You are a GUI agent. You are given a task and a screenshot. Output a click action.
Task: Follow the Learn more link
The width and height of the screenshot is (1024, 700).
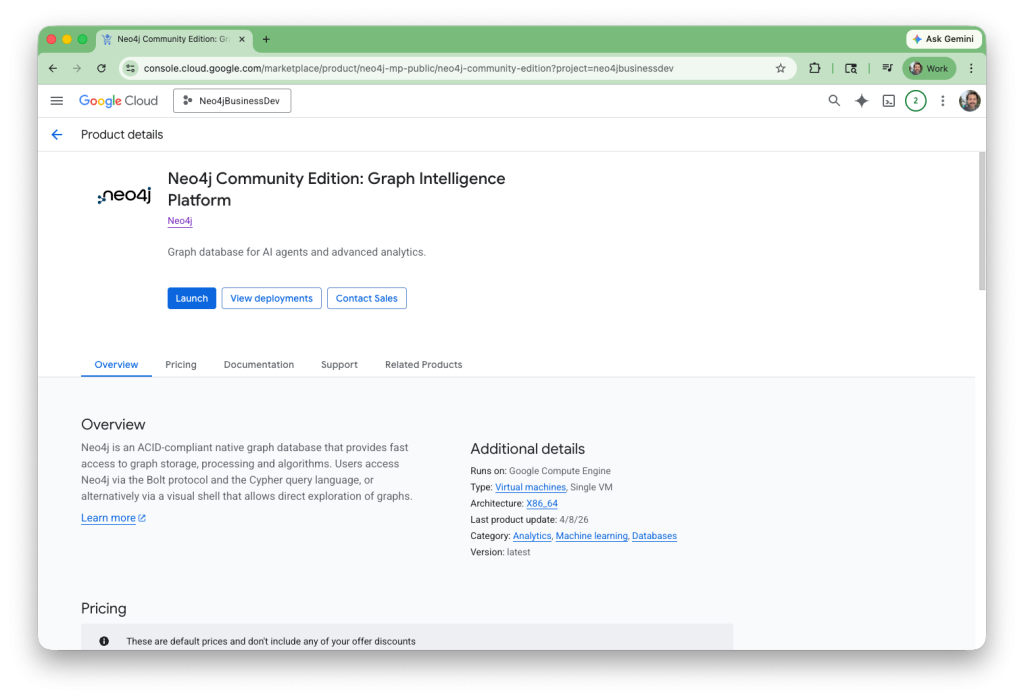[x=108, y=518]
